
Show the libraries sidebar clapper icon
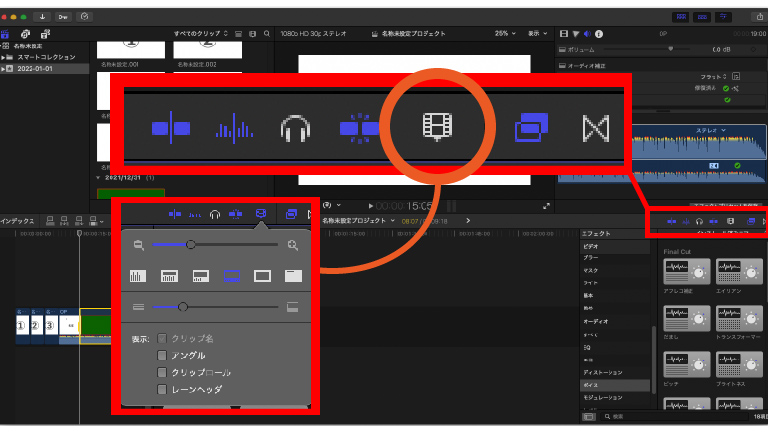[x=5, y=34]
